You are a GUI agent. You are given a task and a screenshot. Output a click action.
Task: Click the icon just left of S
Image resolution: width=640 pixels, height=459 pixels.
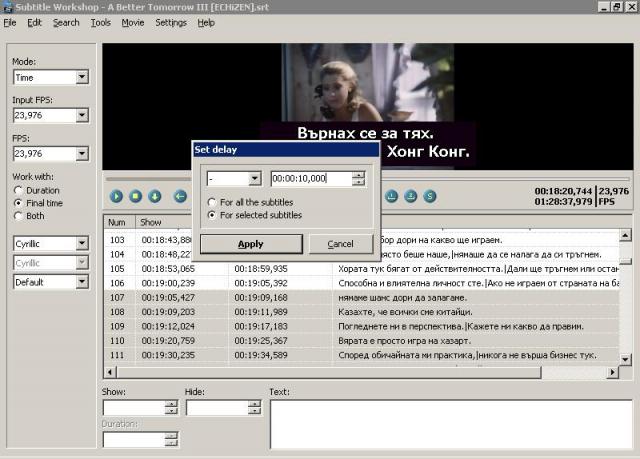[410, 197]
